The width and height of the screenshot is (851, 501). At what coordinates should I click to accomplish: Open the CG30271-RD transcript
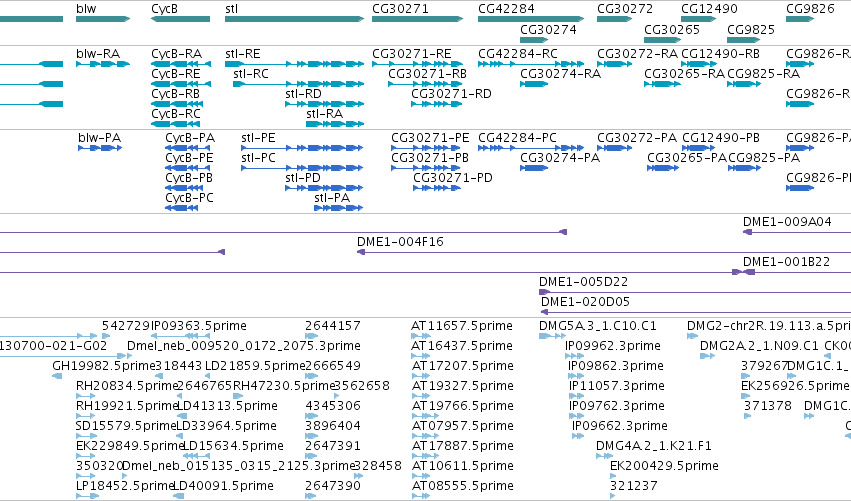point(437,104)
